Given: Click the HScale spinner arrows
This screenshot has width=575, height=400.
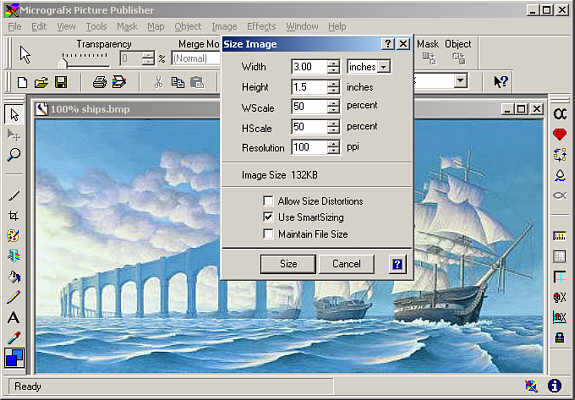Looking at the screenshot, I should (x=333, y=127).
